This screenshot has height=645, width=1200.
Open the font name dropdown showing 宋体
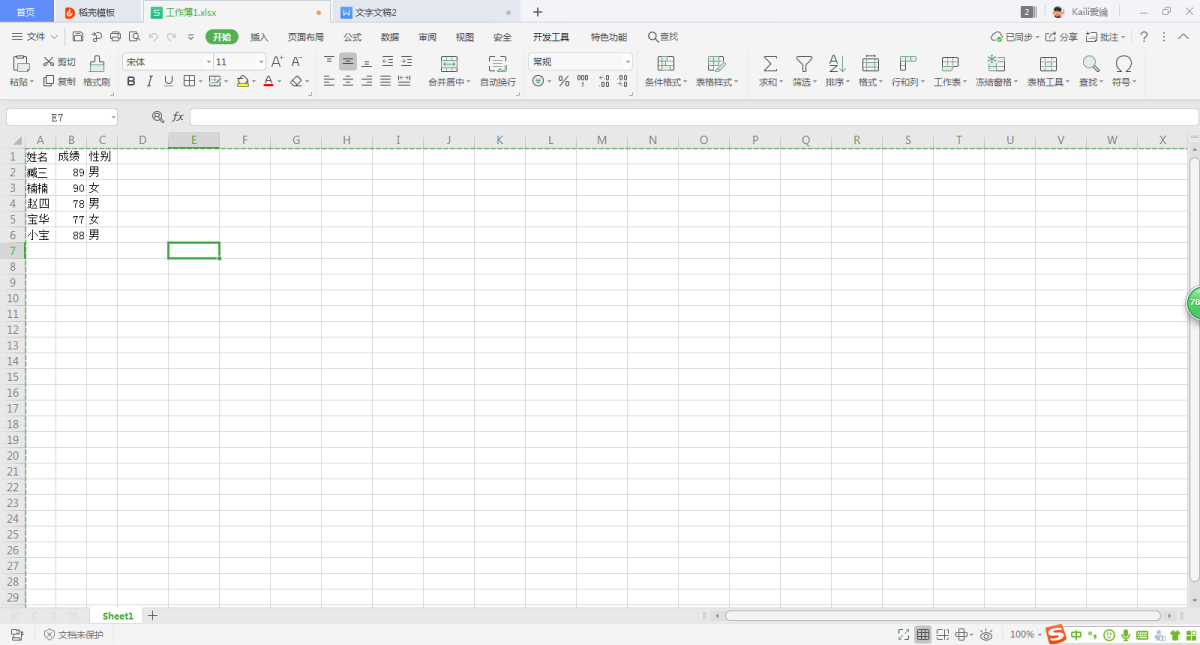tap(167, 62)
